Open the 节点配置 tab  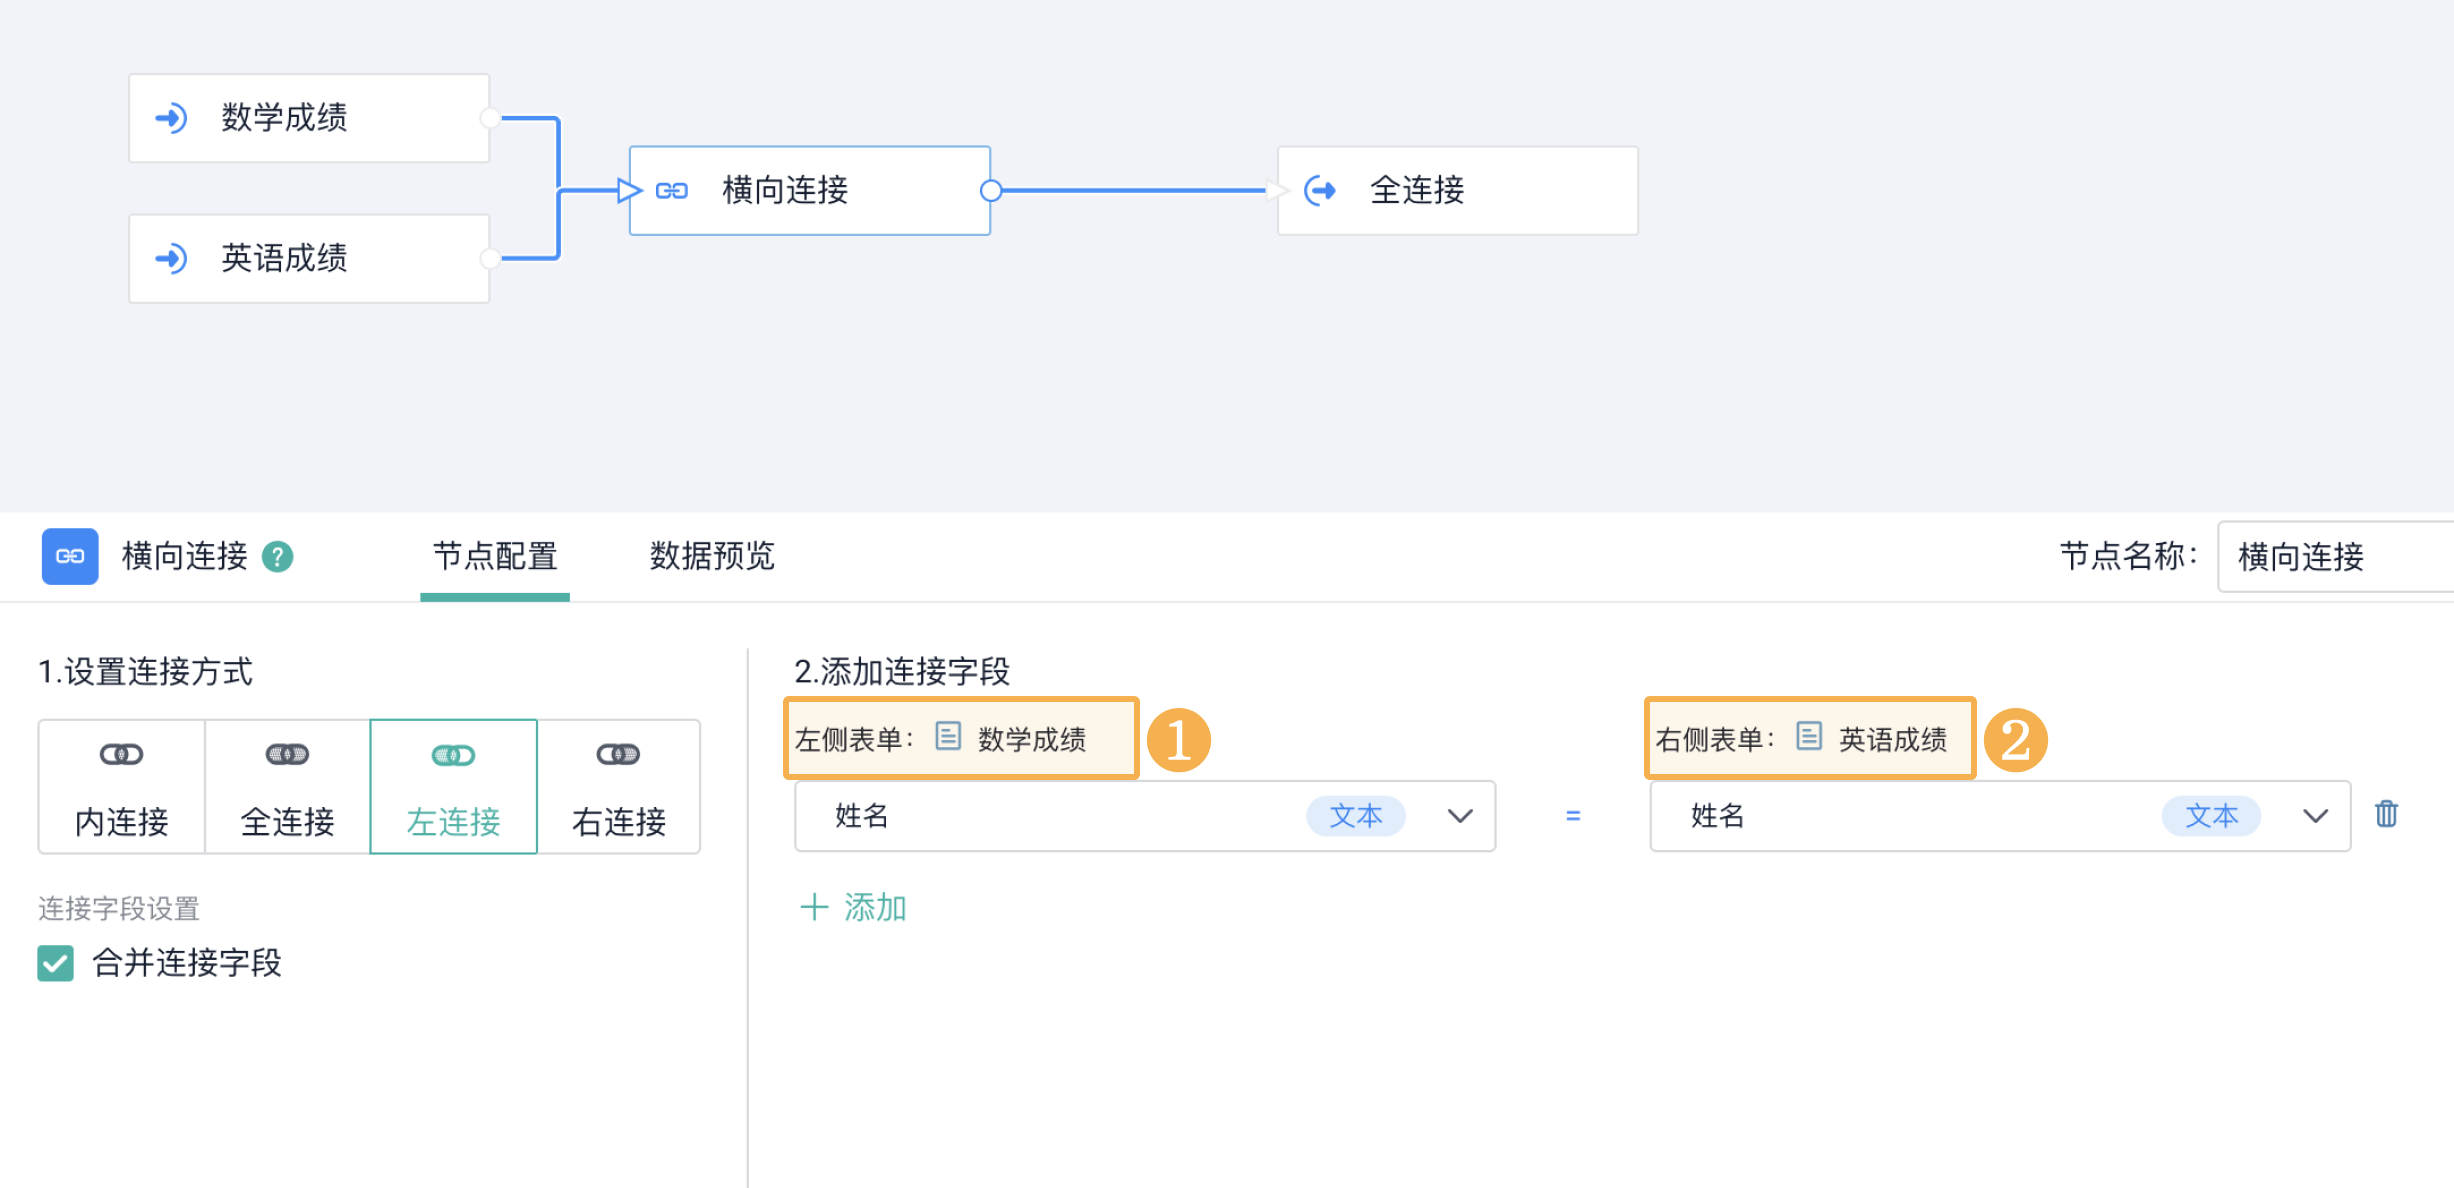[x=495, y=556]
